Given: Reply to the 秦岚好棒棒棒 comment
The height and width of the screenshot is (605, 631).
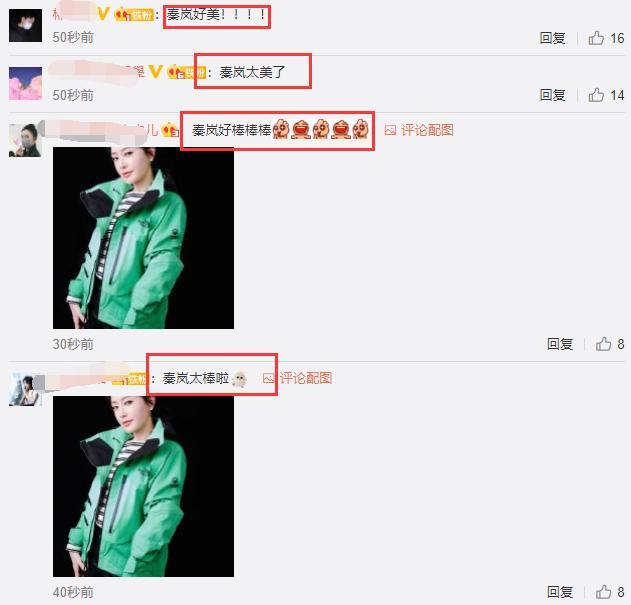Looking at the screenshot, I should point(560,344).
